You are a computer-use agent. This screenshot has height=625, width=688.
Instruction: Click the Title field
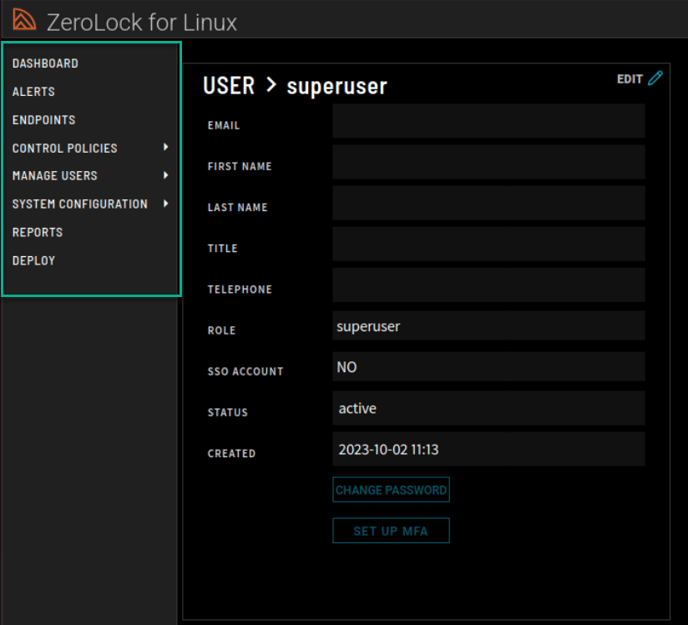(x=489, y=244)
